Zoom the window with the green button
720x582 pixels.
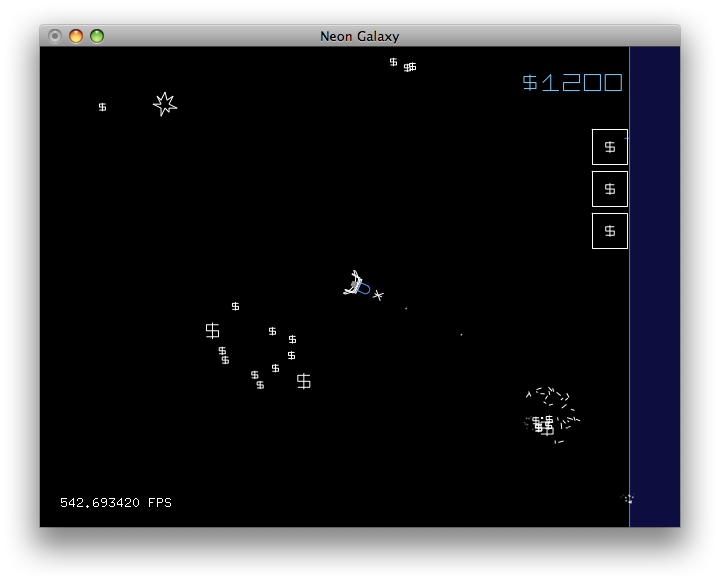(x=97, y=36)
